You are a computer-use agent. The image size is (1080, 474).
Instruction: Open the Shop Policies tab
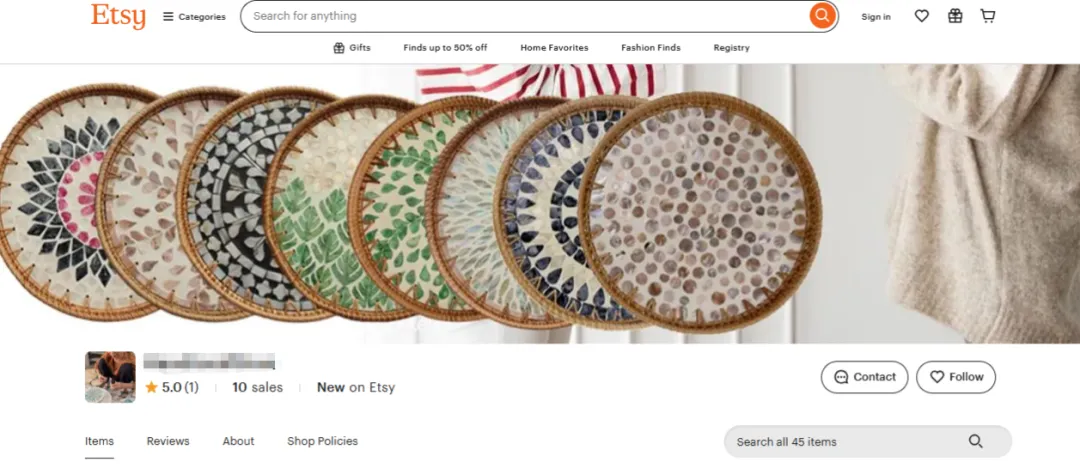[322, 441]
